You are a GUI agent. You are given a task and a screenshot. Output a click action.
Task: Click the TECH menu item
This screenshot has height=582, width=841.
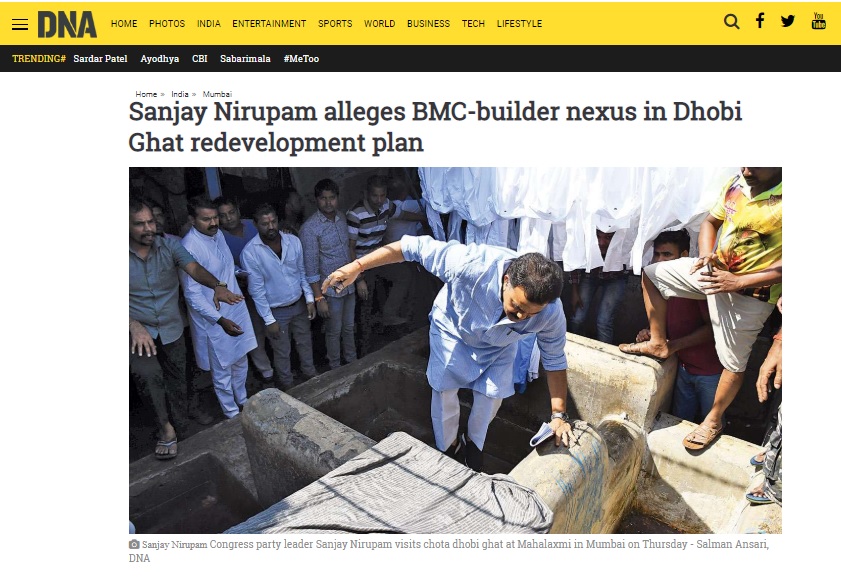click(x=473, y=24)
